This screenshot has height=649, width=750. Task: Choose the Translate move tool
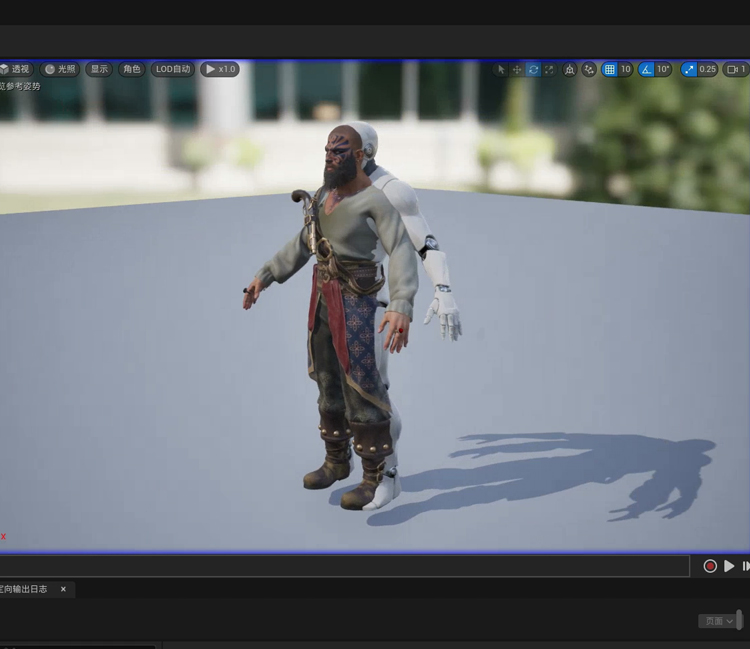coord(517,70)
